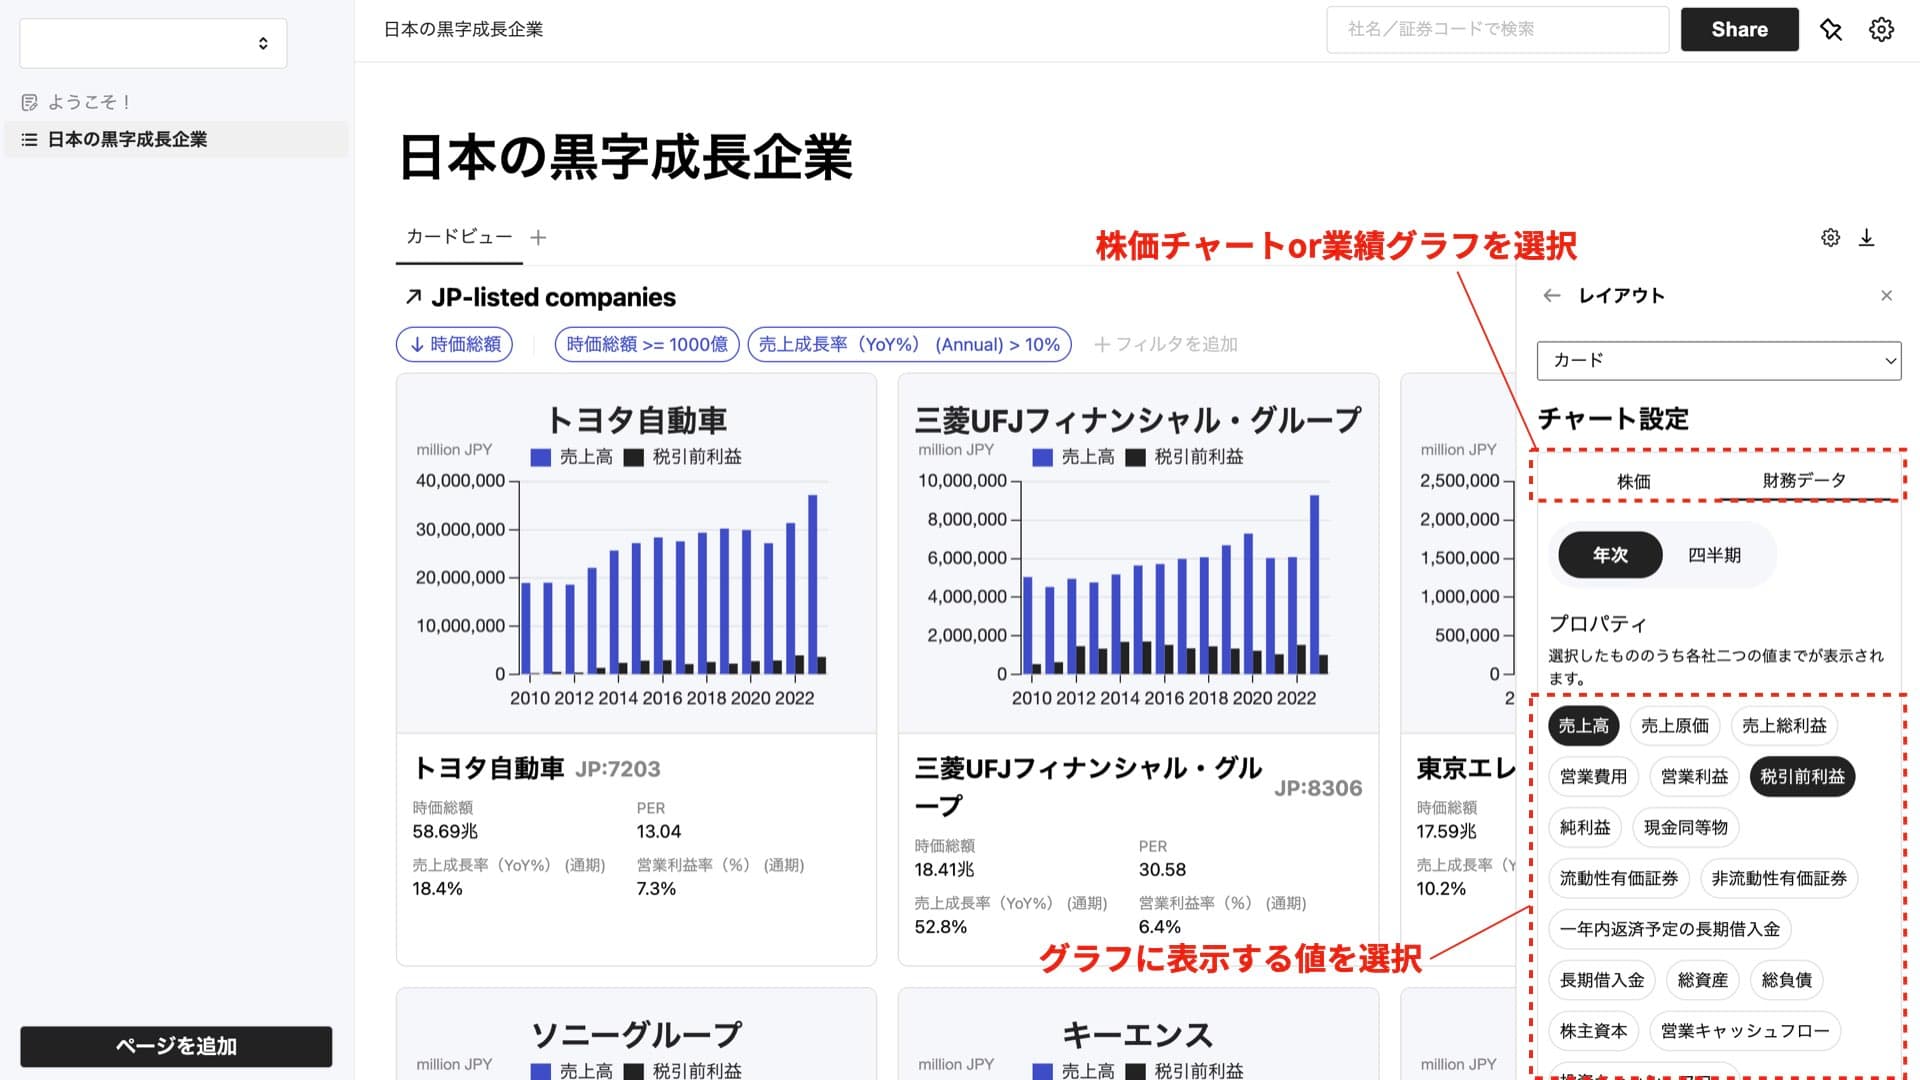Image resolution: width=1920 pixels, height=1080 pixels.
Task: Switch to the 株価 chart tab
Action: 1633,481
